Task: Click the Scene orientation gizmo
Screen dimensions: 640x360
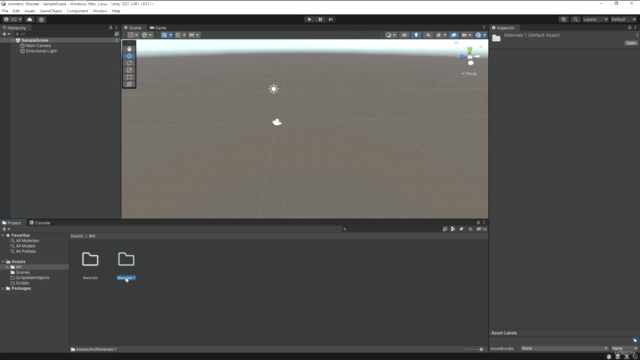Action: [469, 57]
